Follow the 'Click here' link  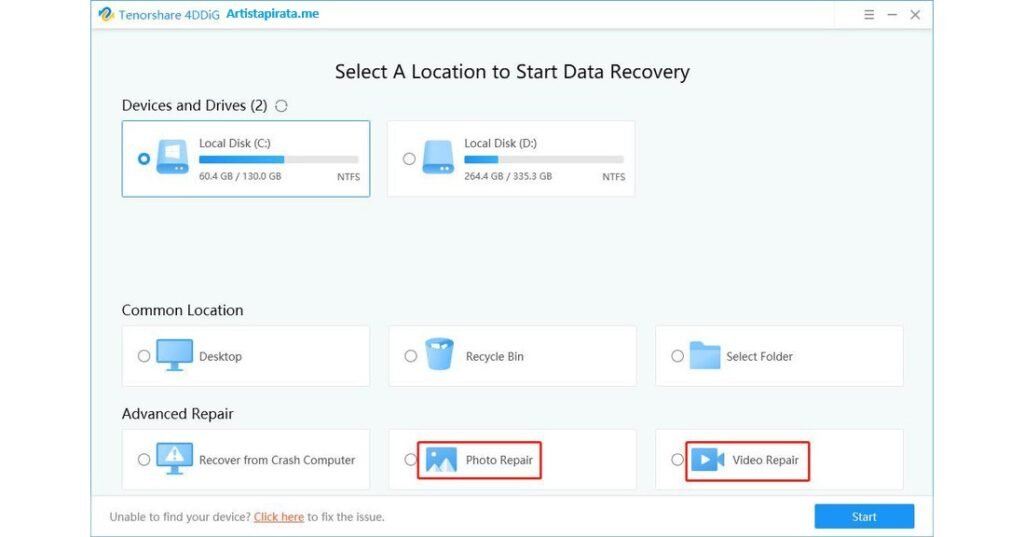click(279, 517)
